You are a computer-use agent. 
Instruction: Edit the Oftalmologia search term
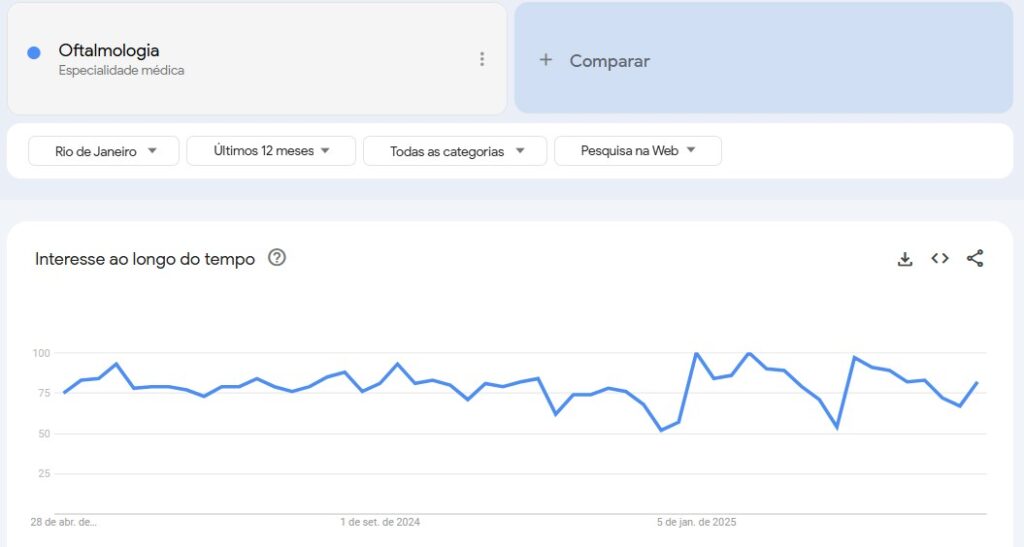coord(109,50)
